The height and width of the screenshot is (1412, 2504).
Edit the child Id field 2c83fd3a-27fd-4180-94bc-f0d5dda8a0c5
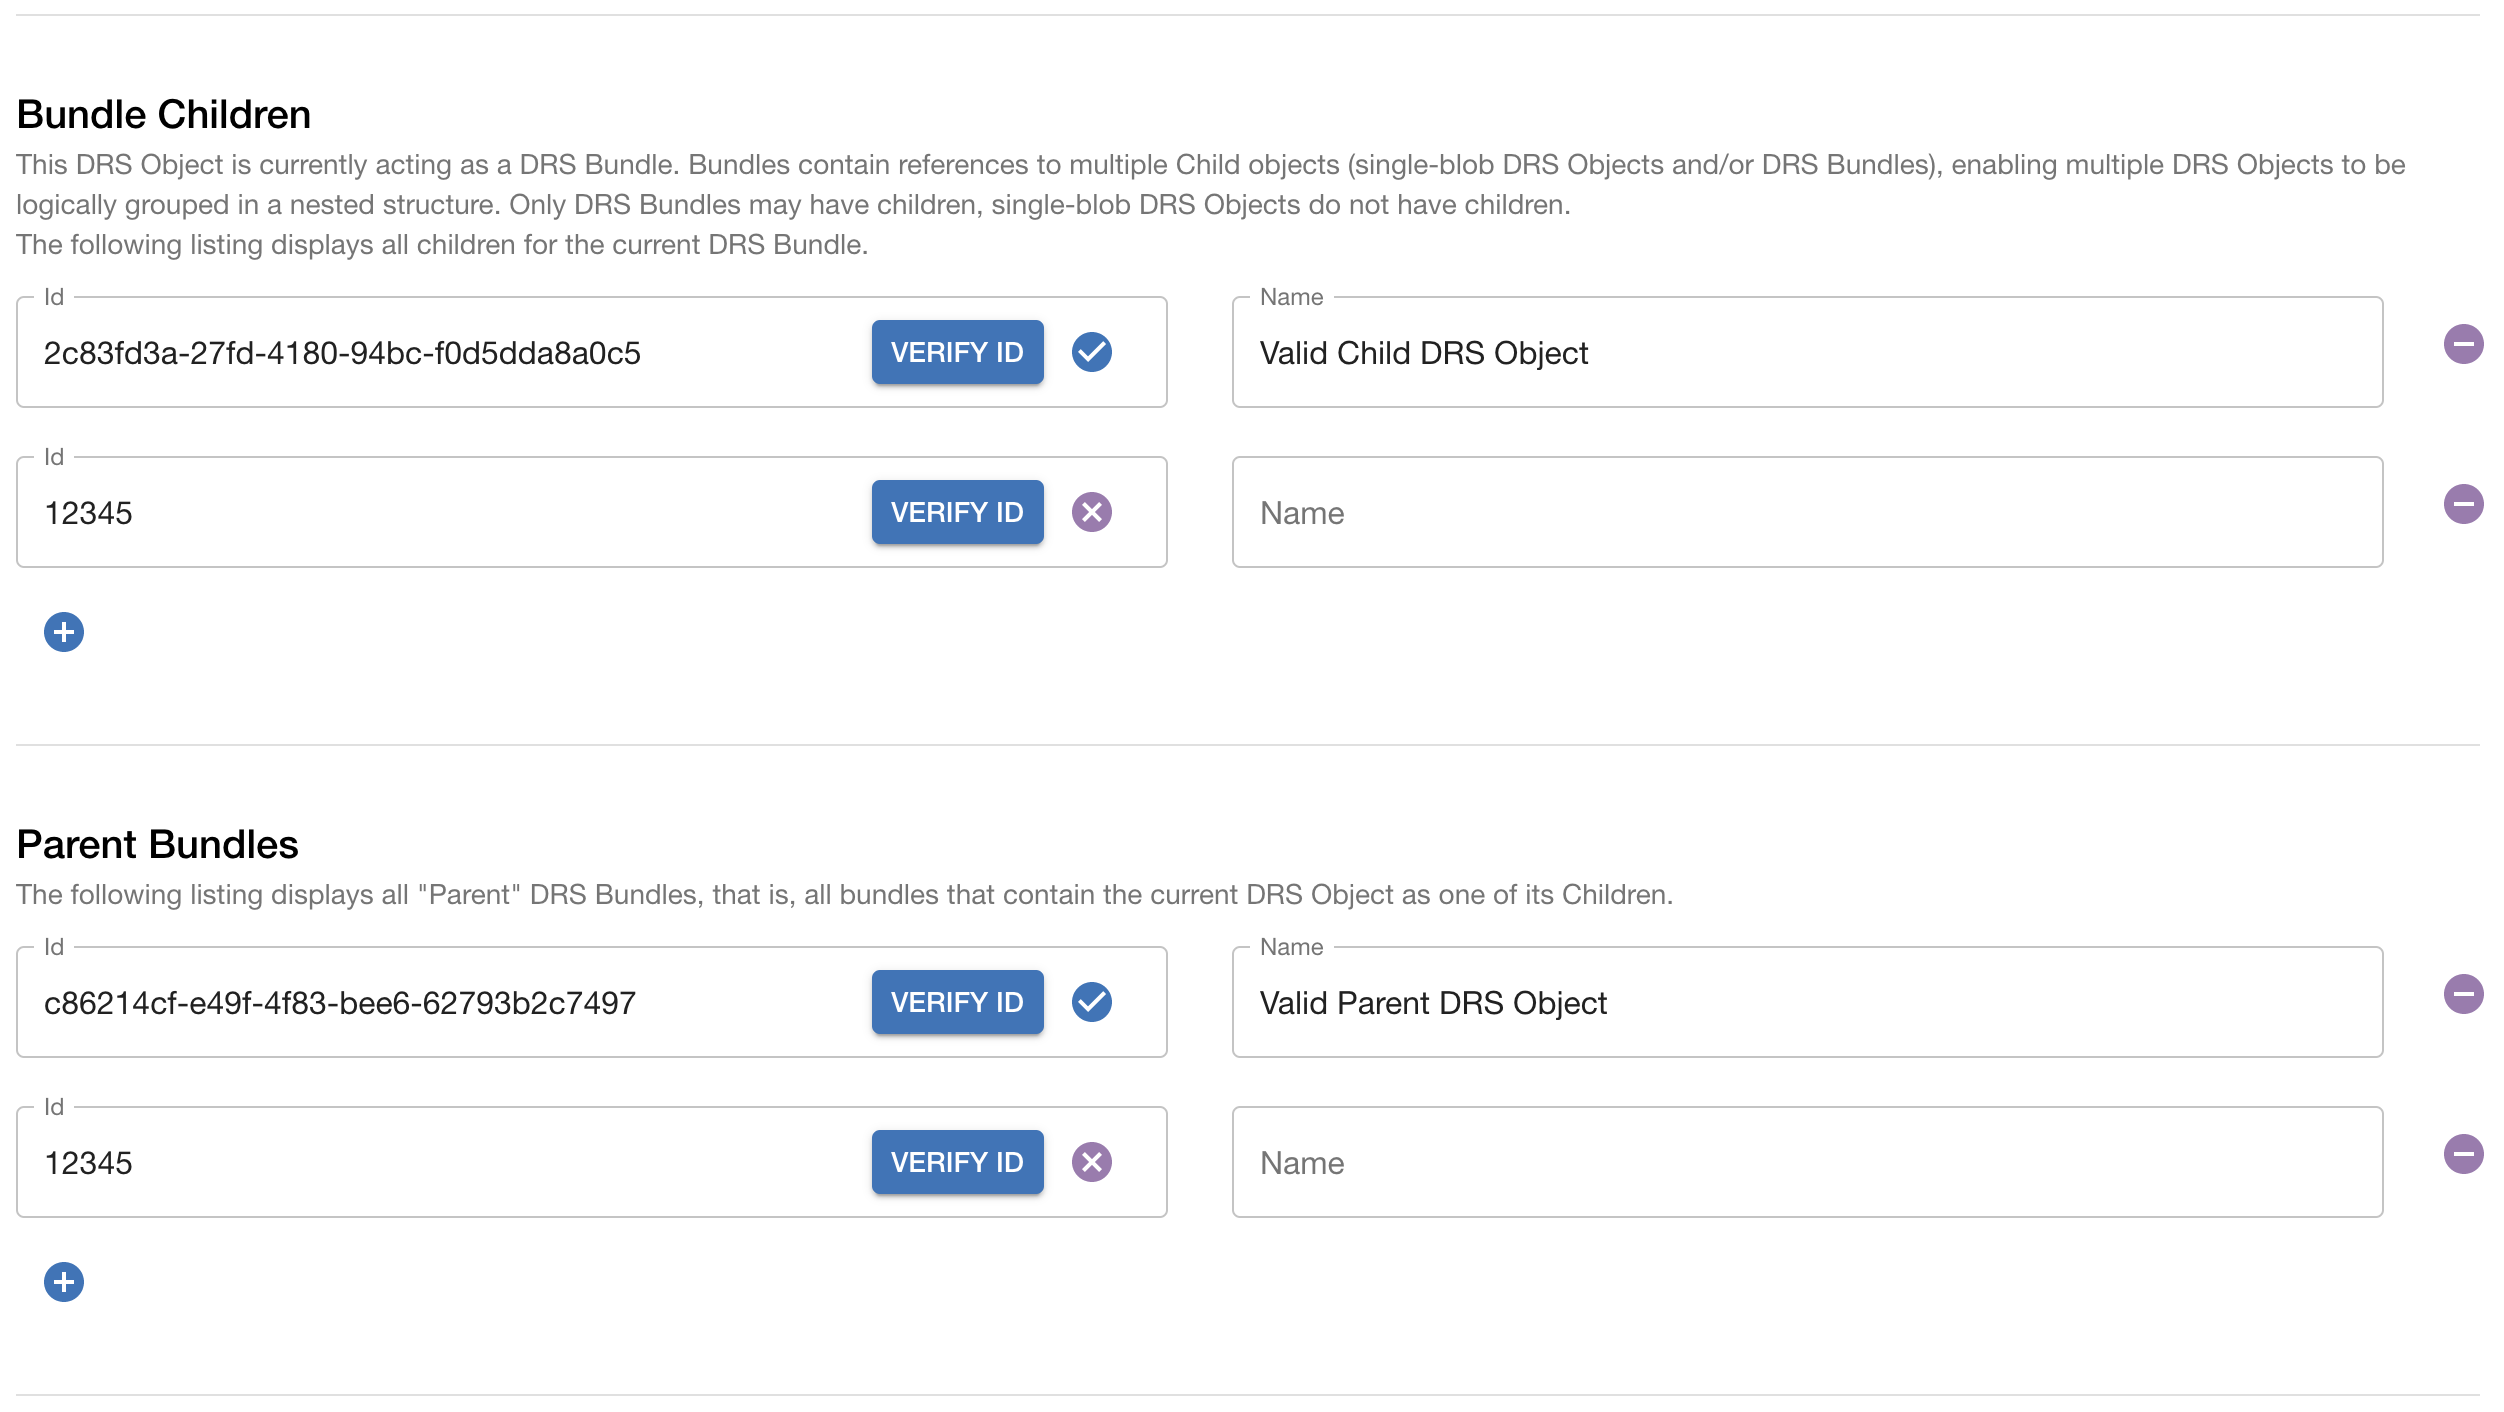pos(440,353)
